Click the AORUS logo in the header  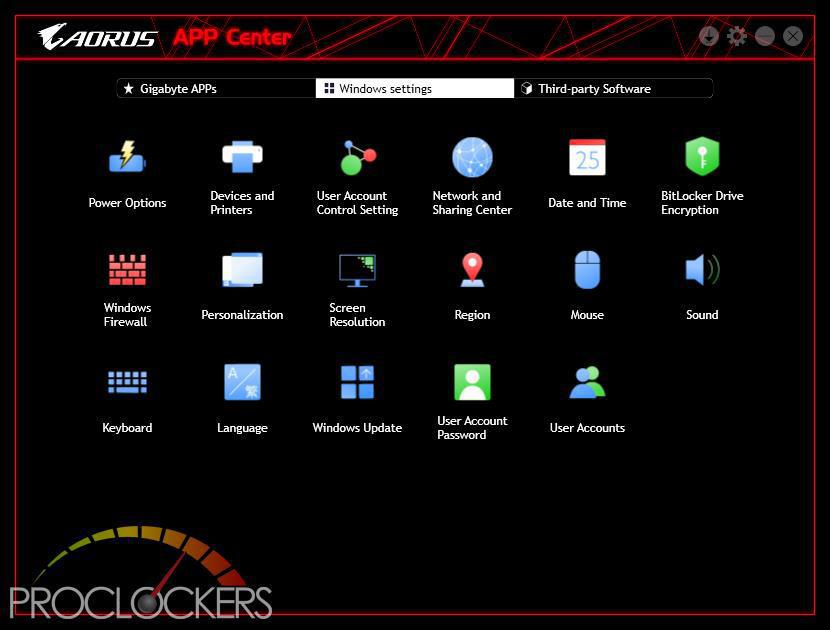(97, 37)
